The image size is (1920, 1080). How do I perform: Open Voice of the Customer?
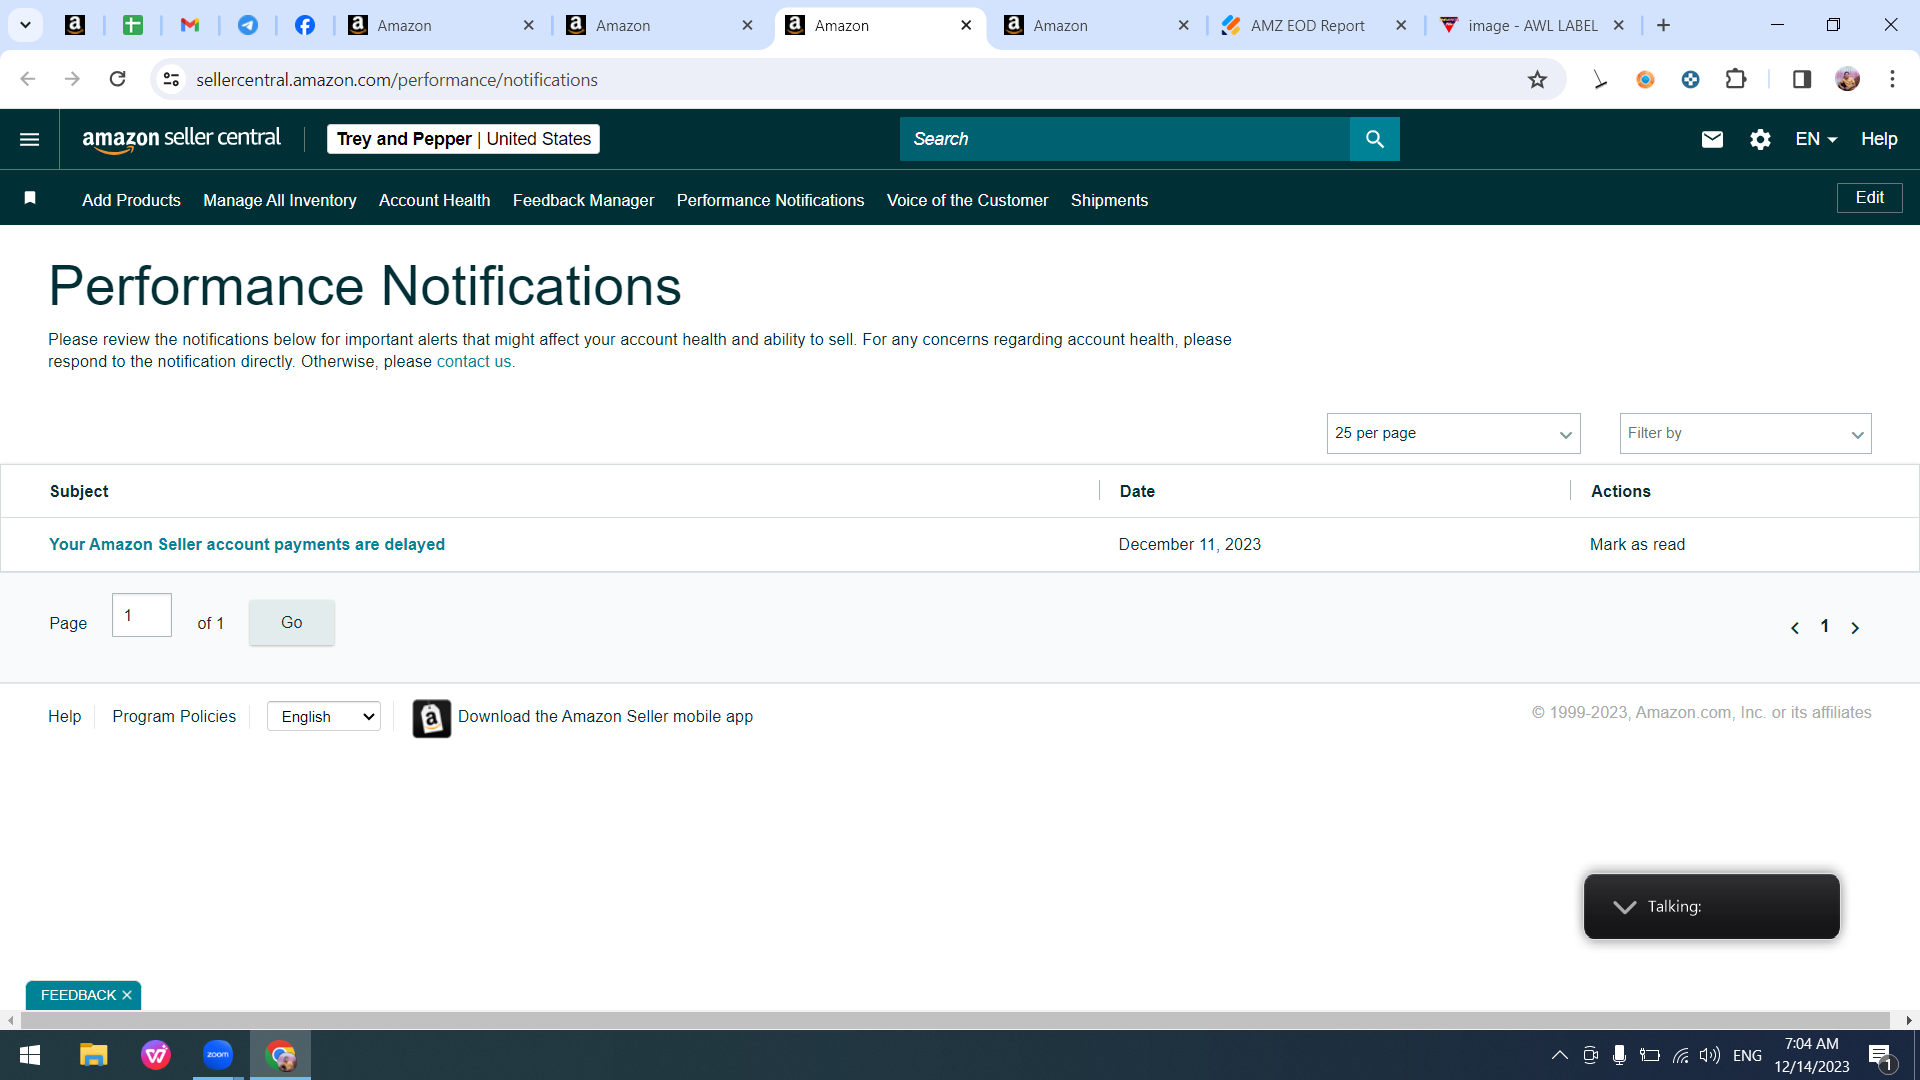pos(967,200)
